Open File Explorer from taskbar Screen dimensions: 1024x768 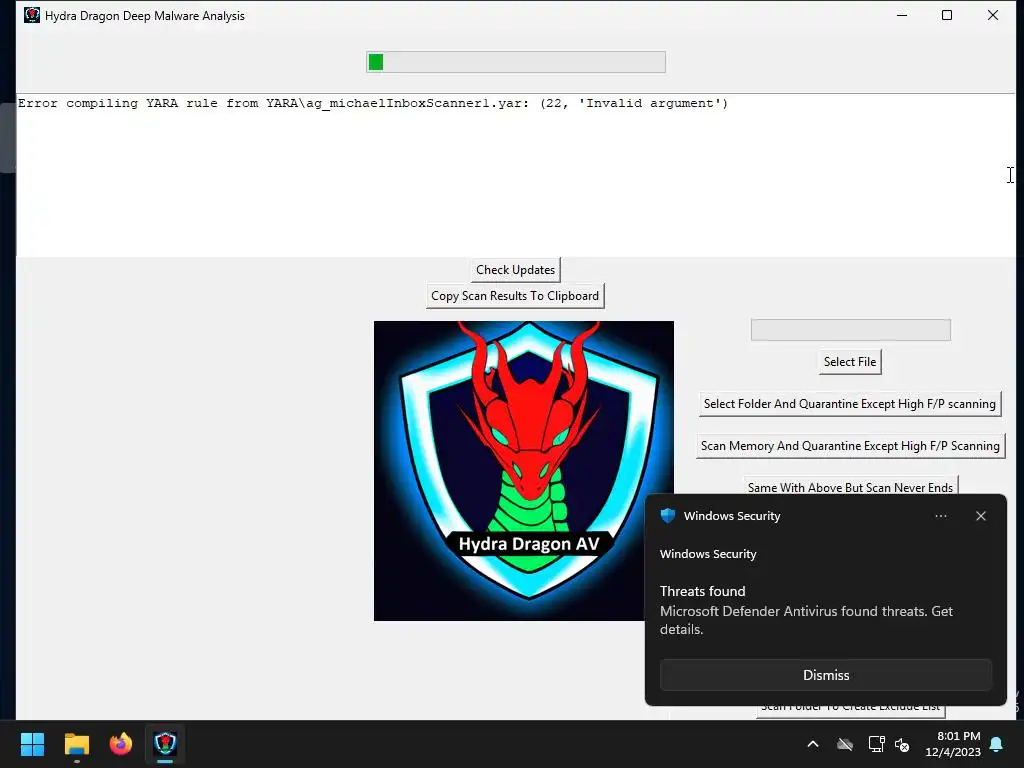(x=76, y=744)
